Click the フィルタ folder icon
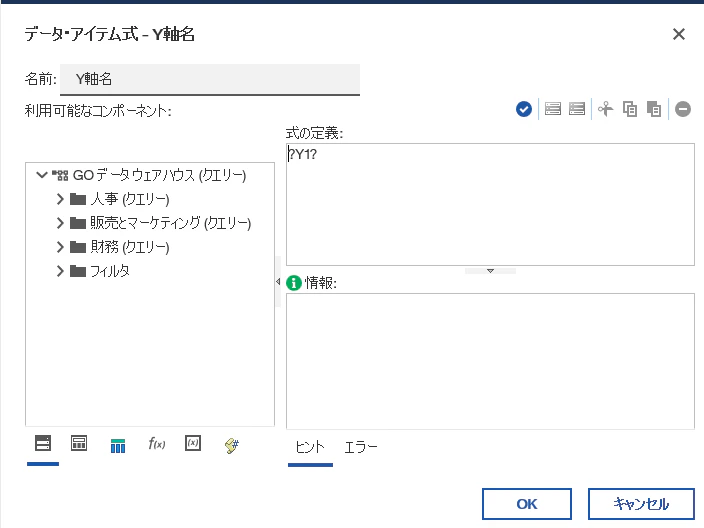Viewport: 704px width, 528px height. pyautogui.click(x=78, y=271)
